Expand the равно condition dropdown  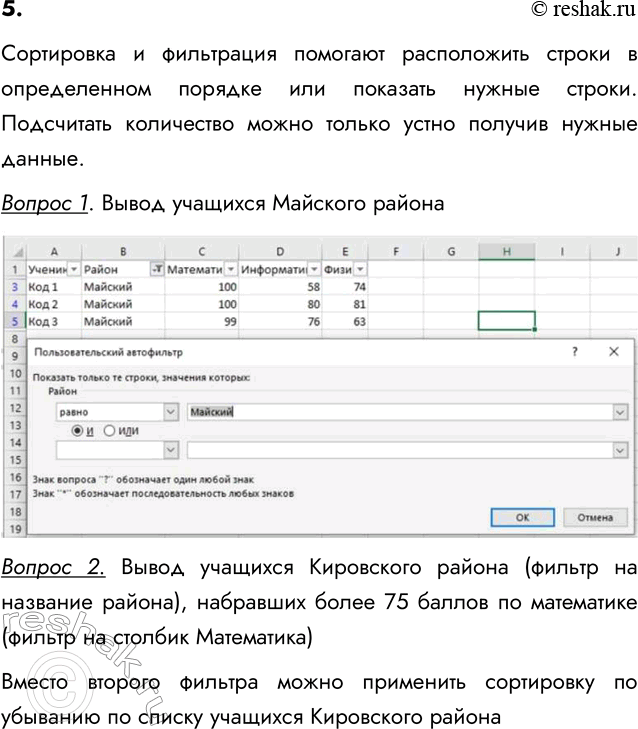point(169,411)
